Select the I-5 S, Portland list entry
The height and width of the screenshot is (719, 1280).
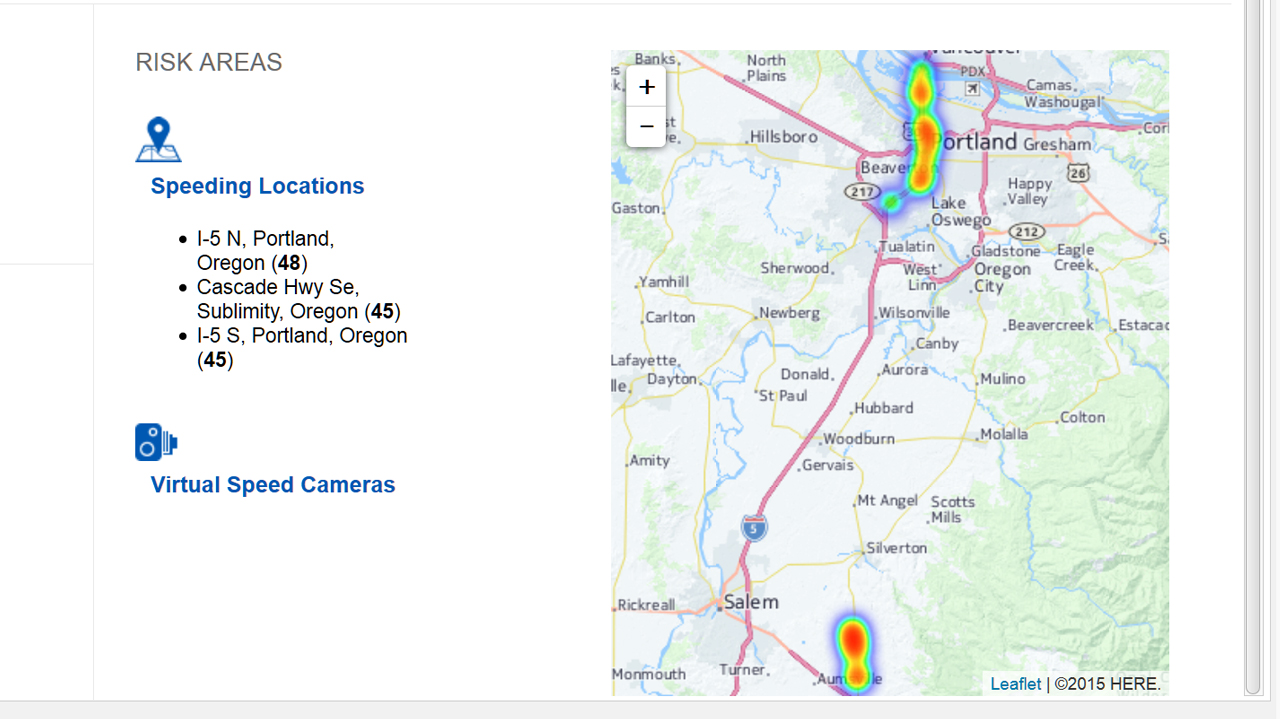point(301,347)
